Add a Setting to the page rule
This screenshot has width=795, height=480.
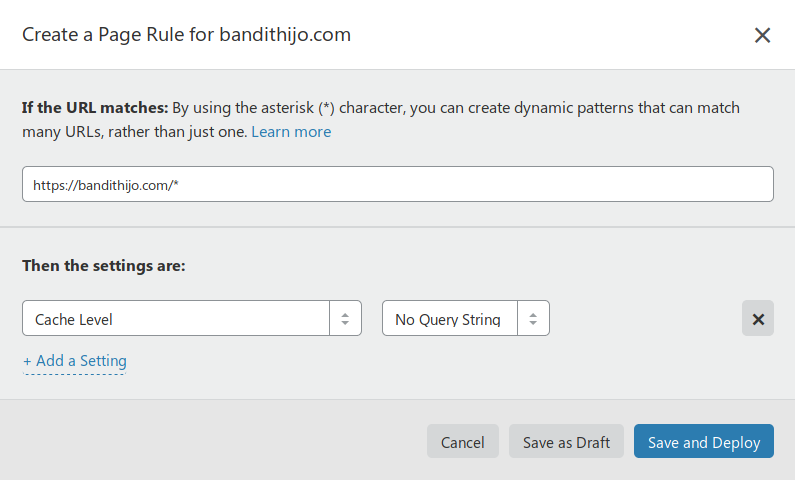coord(81,361)
